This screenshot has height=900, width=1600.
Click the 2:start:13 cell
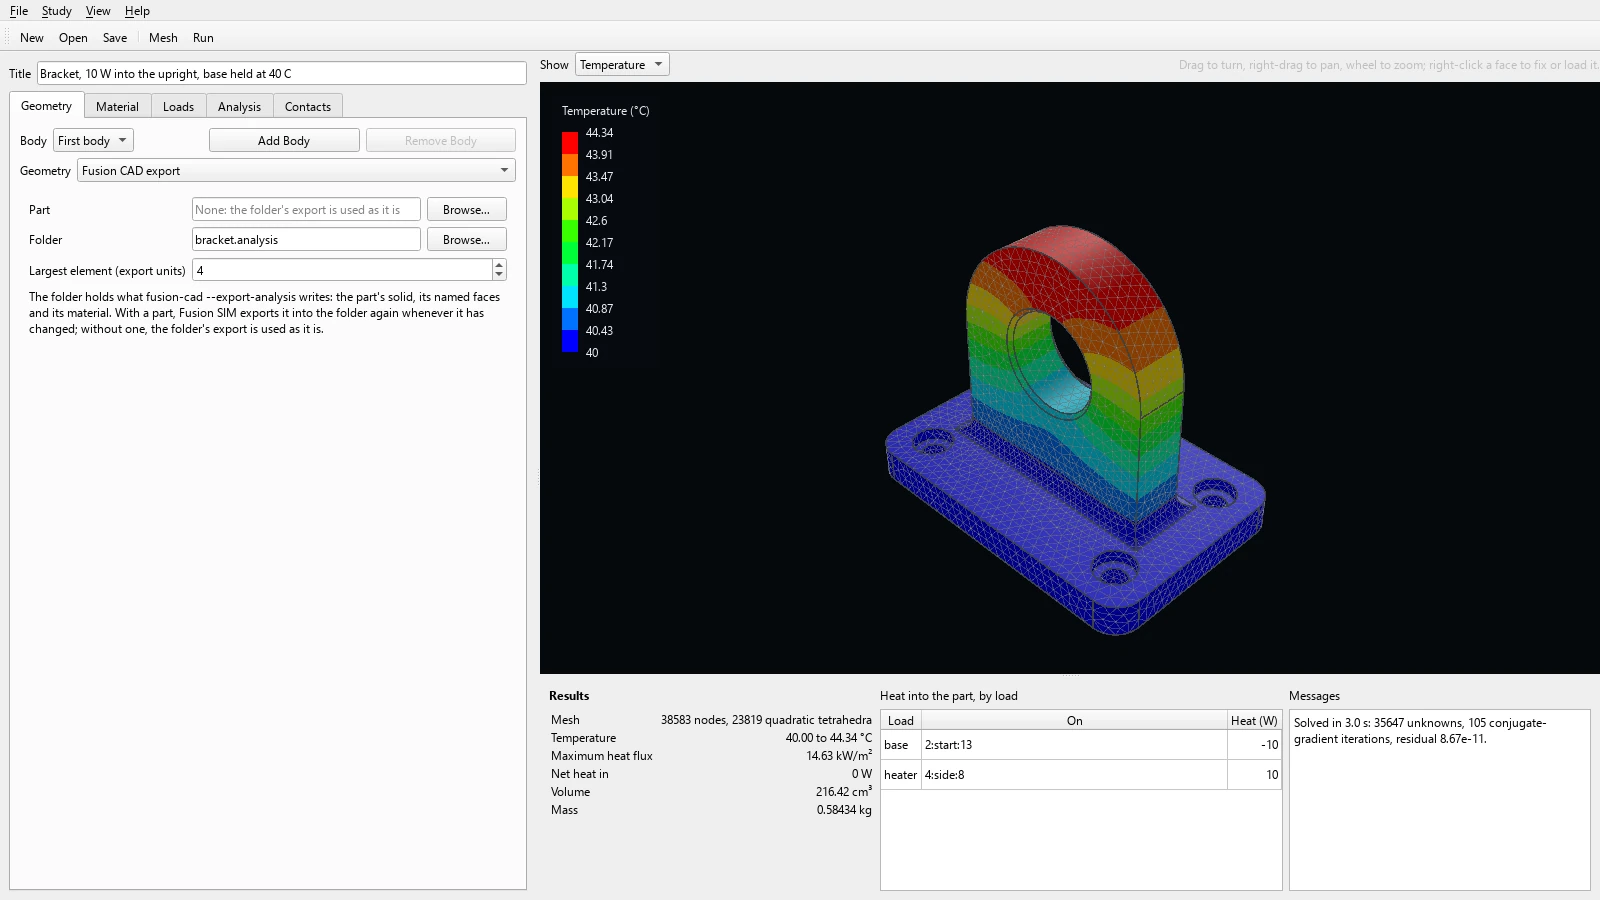(1074, 745)
